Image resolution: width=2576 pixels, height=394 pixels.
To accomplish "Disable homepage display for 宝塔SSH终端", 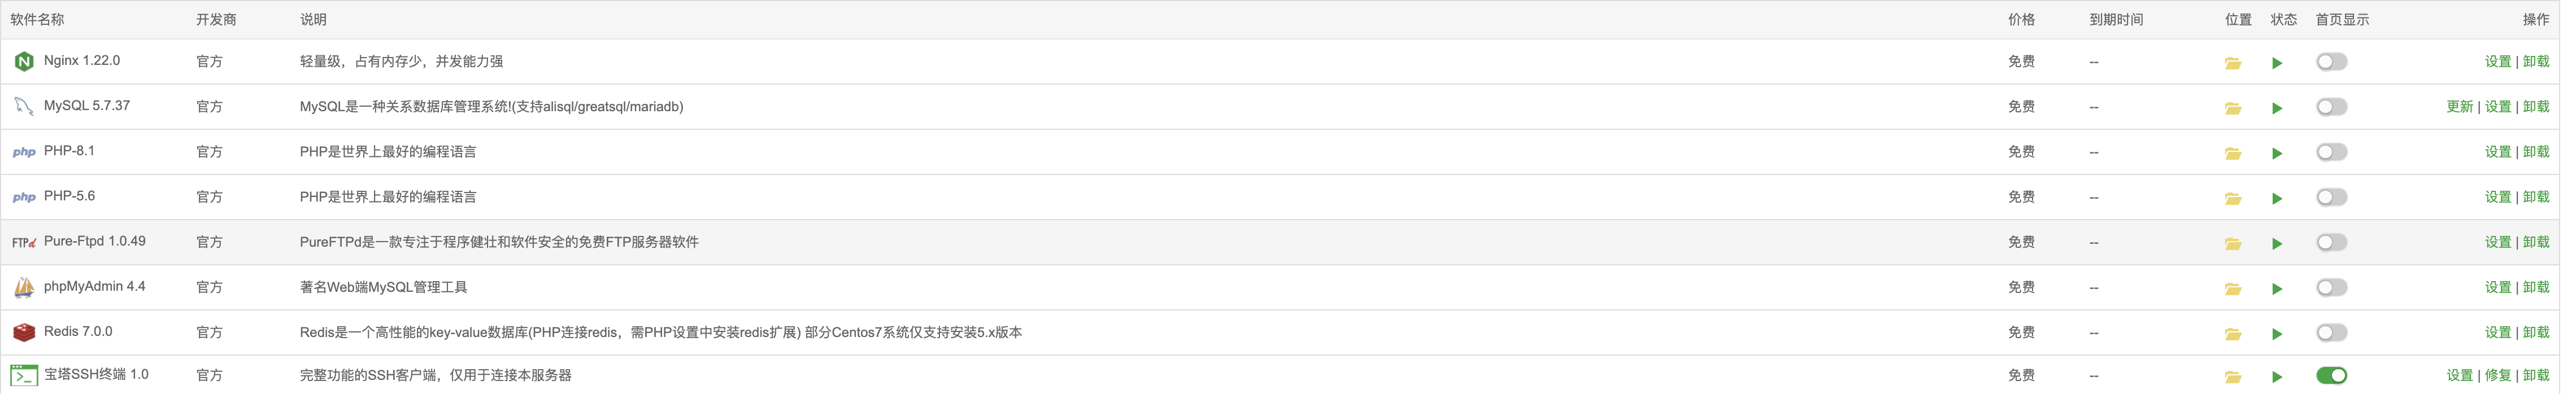I will (x=2331, y=376).
